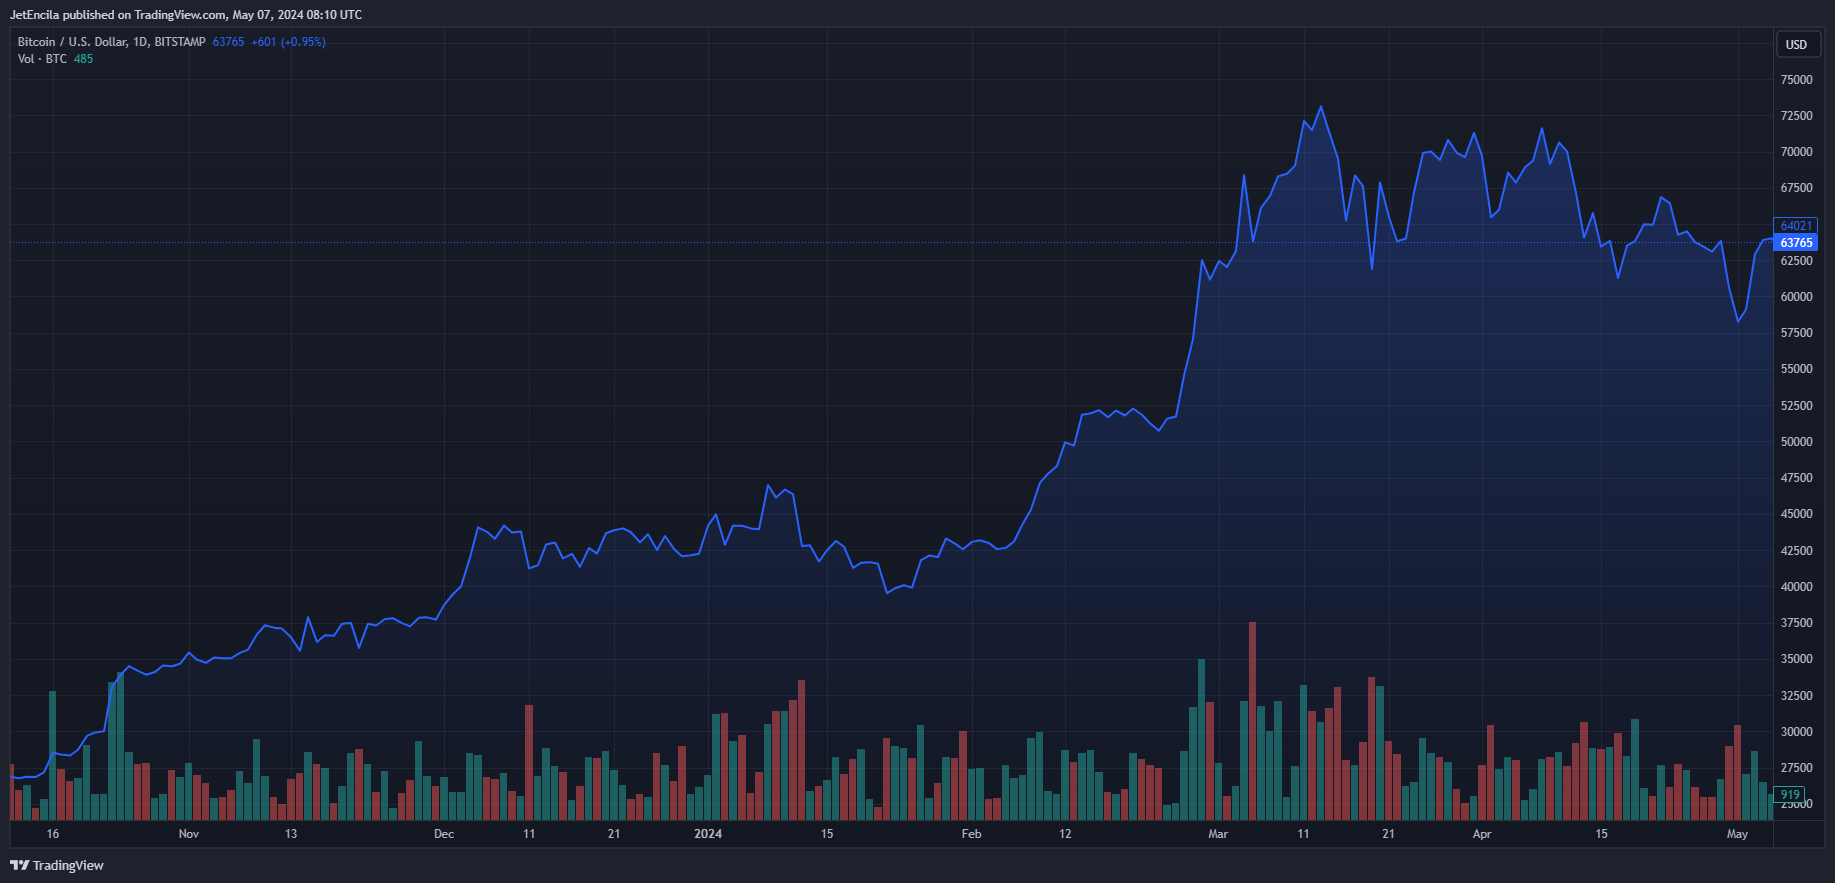Select the Dec date on time axis
1835x883 pixels.
444,834
